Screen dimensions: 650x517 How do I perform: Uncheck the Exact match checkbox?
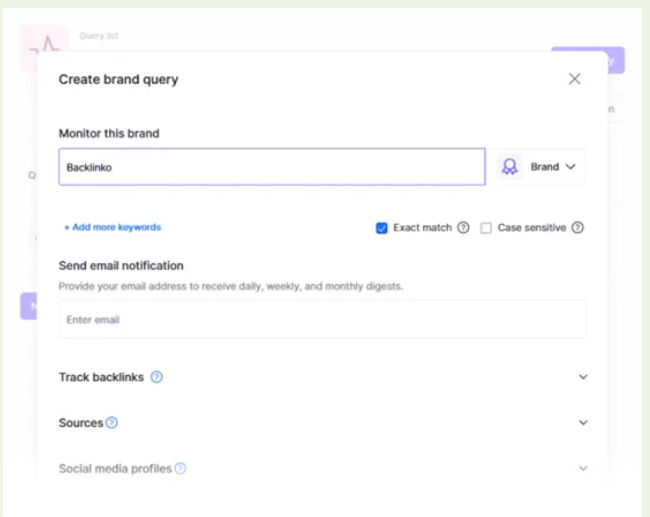(x=381, y=228)
